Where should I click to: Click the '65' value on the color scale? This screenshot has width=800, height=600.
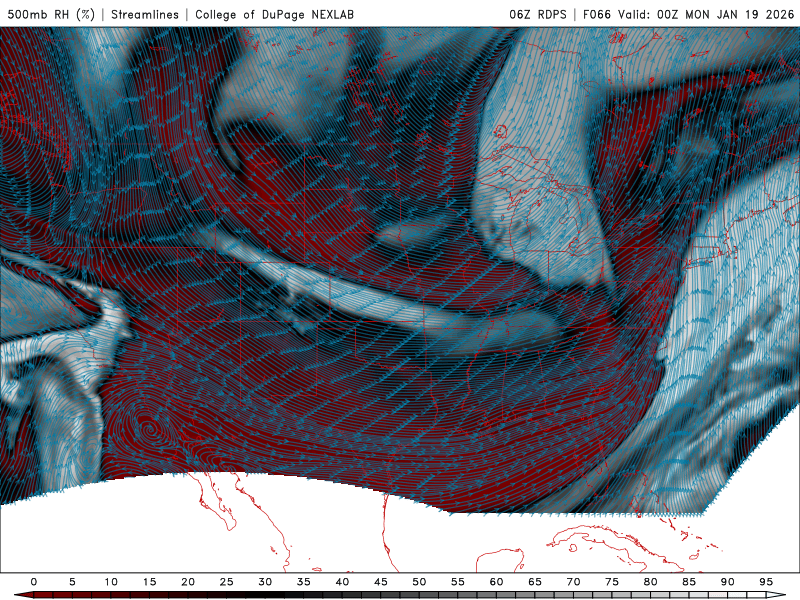pos(535,582)
